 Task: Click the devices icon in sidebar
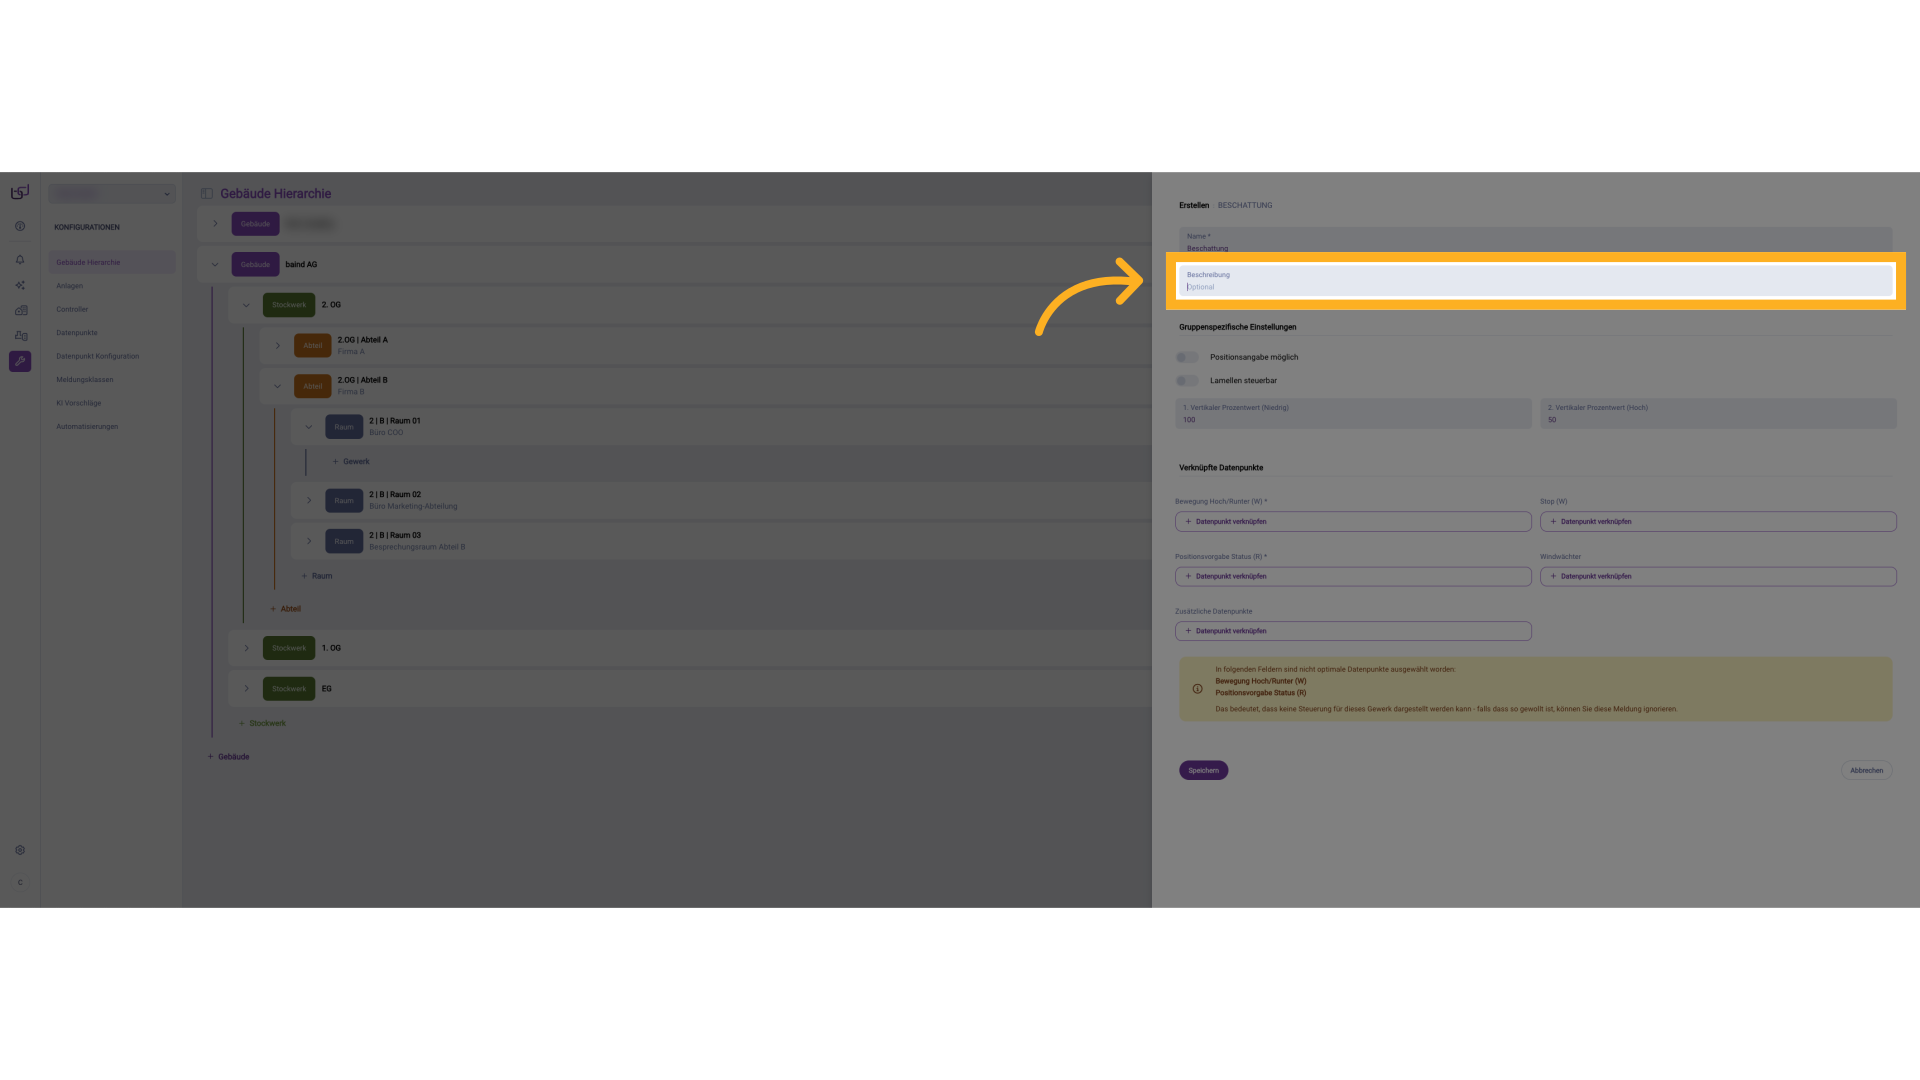pos(21,336)
